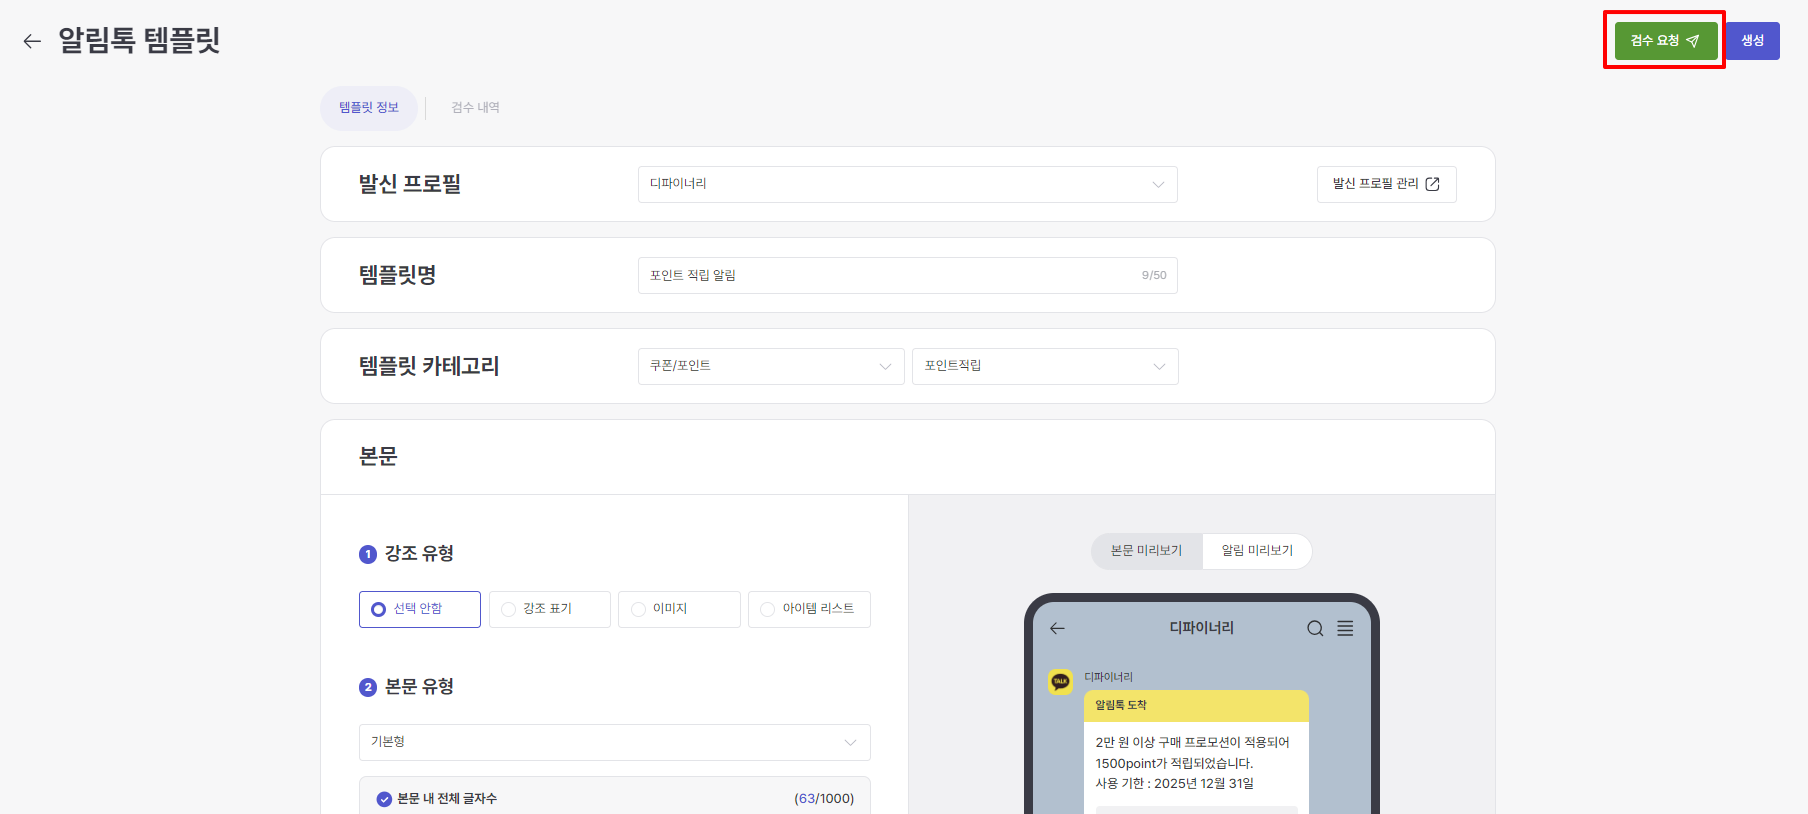This screenshot has height=814, width=1808.
Task: Open the 검수 내역 tab
Action: [475, 108]
